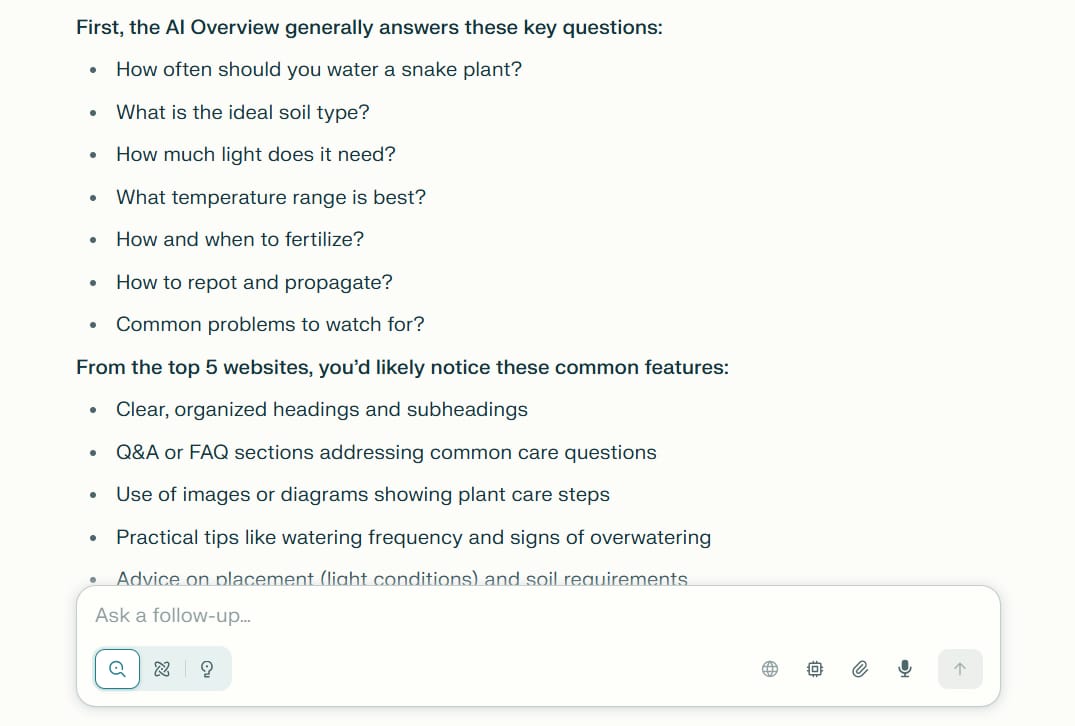Open the globe sources selector
Image resolution: width=1075 pixels, height=726 pixels.
(x=770, y=668)
